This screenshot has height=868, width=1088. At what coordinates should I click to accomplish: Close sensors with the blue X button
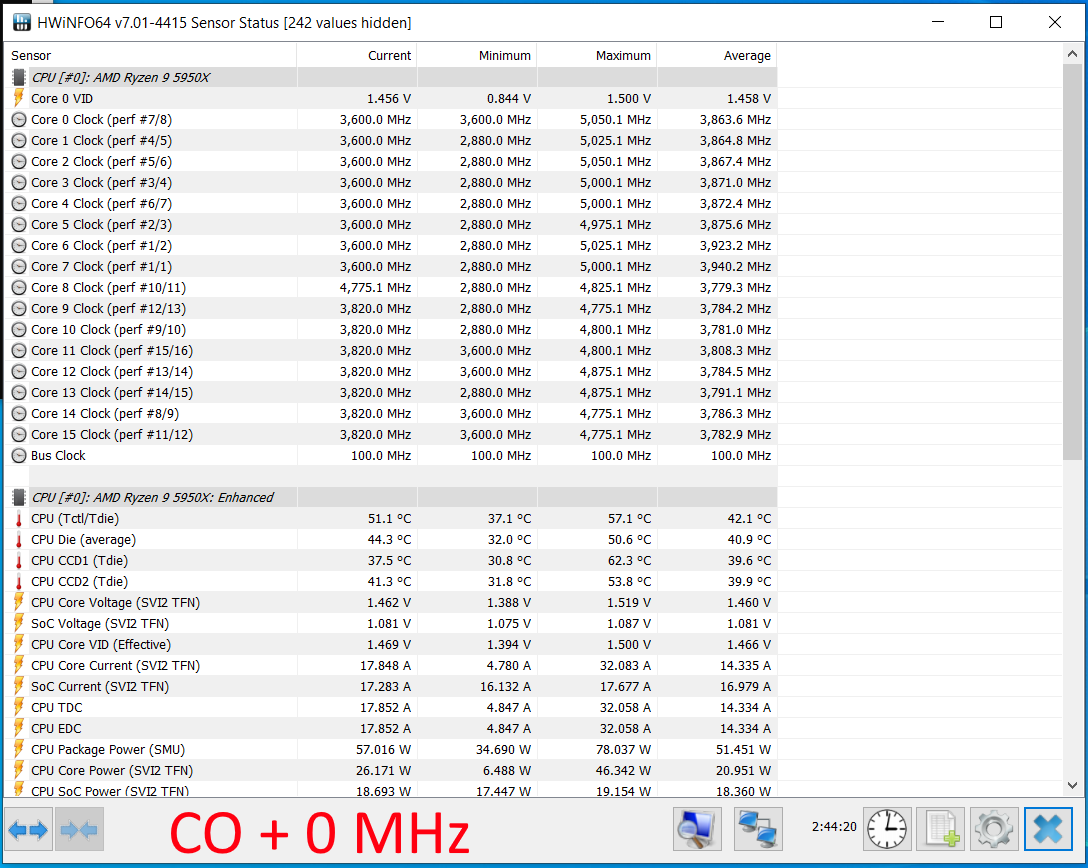(x=1048, y=829)
